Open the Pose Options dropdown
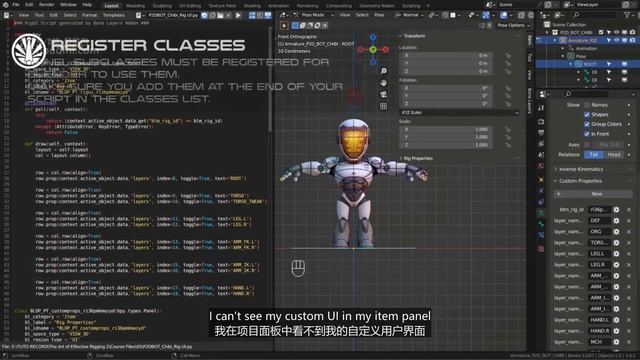This screenshot has width=640, height=360. (x=513, y=25)
